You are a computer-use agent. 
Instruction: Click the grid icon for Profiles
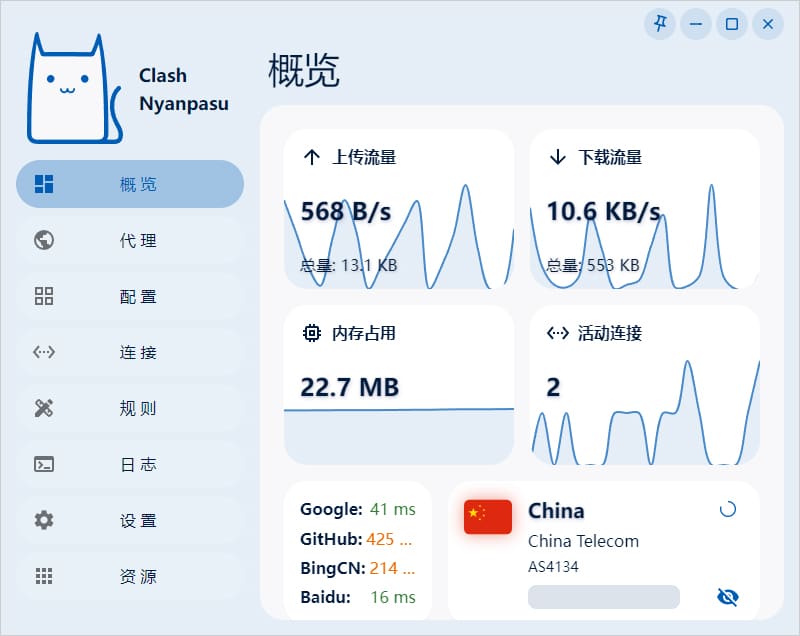pos(44,296)
